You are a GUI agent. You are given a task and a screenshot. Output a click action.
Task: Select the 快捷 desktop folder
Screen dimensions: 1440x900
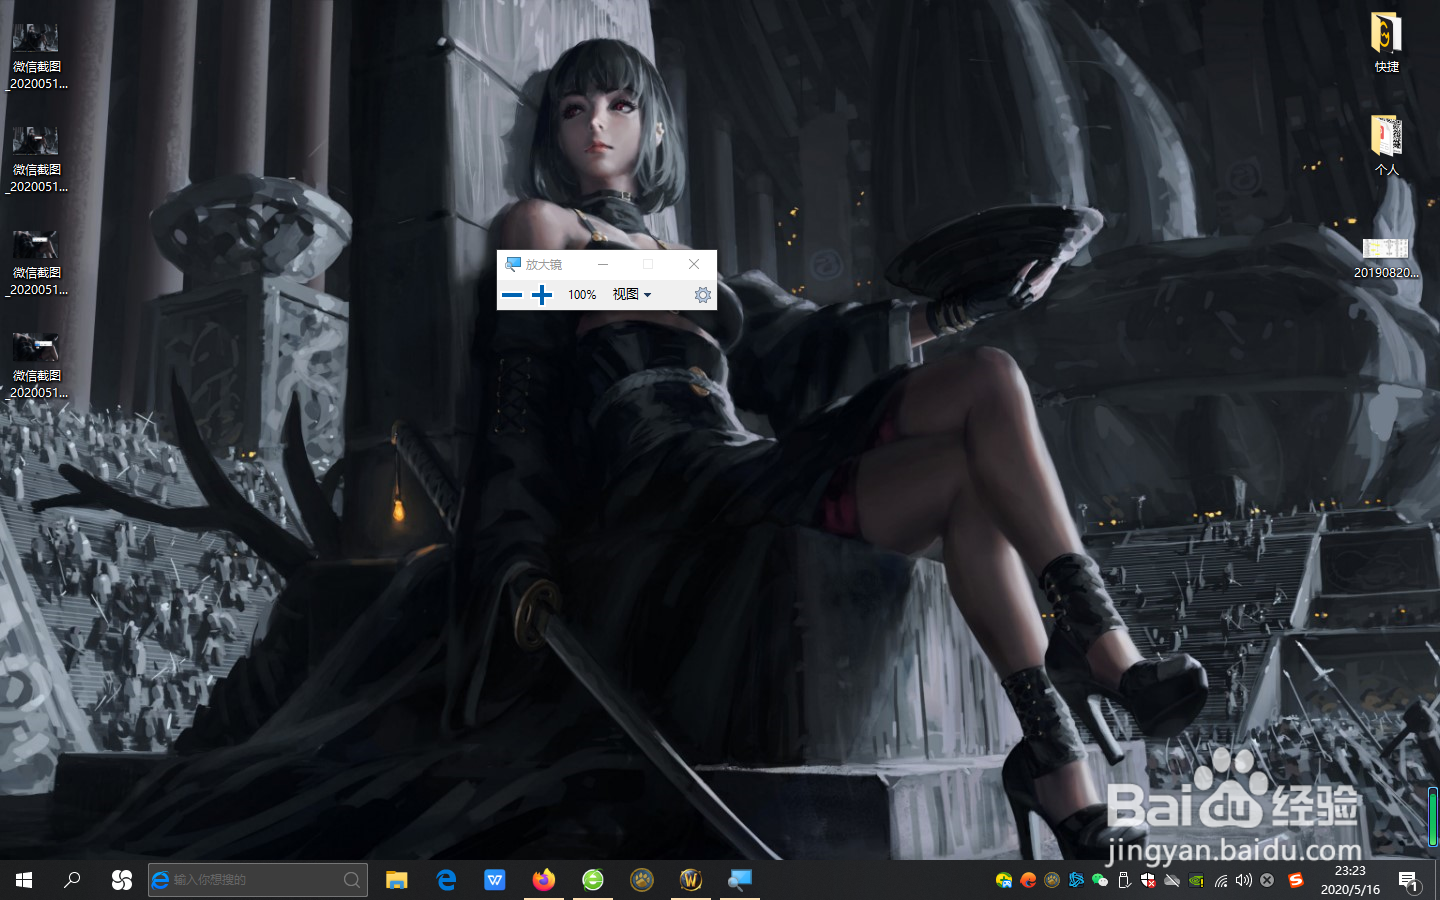click(x=1386, y=43)
